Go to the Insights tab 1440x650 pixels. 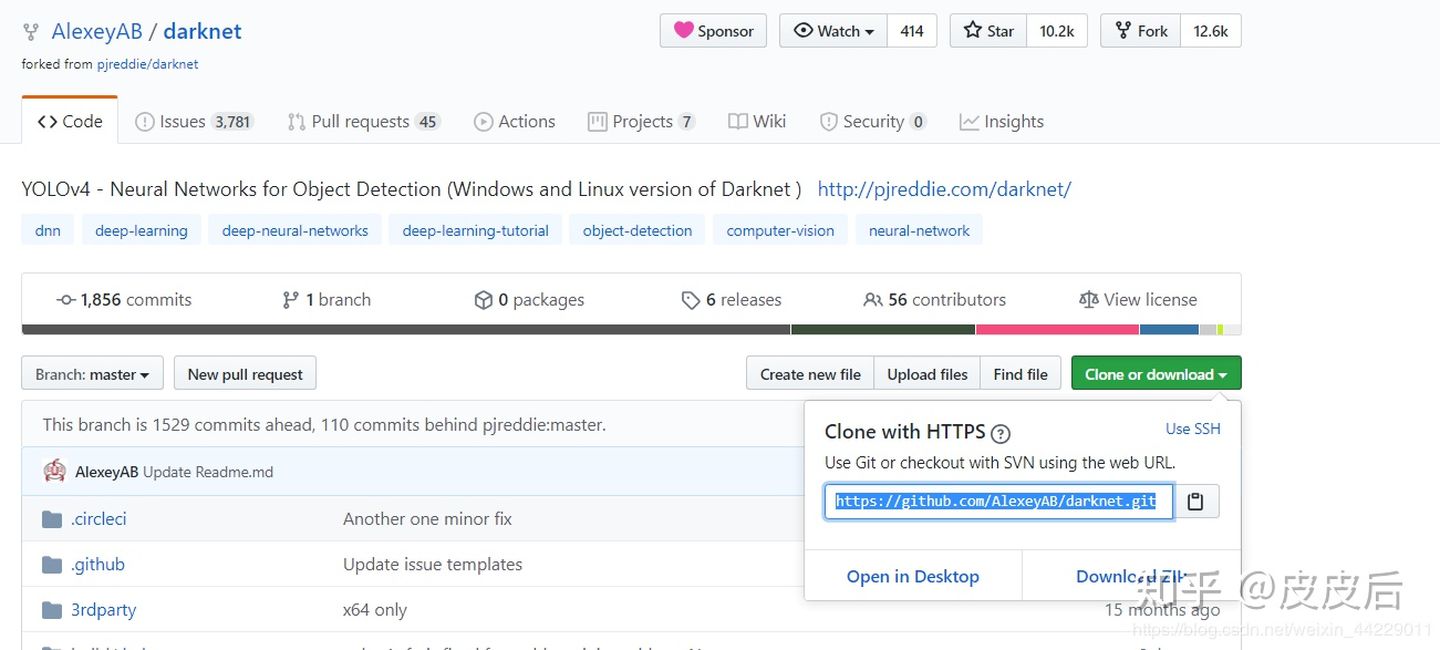click(1002, 121)
